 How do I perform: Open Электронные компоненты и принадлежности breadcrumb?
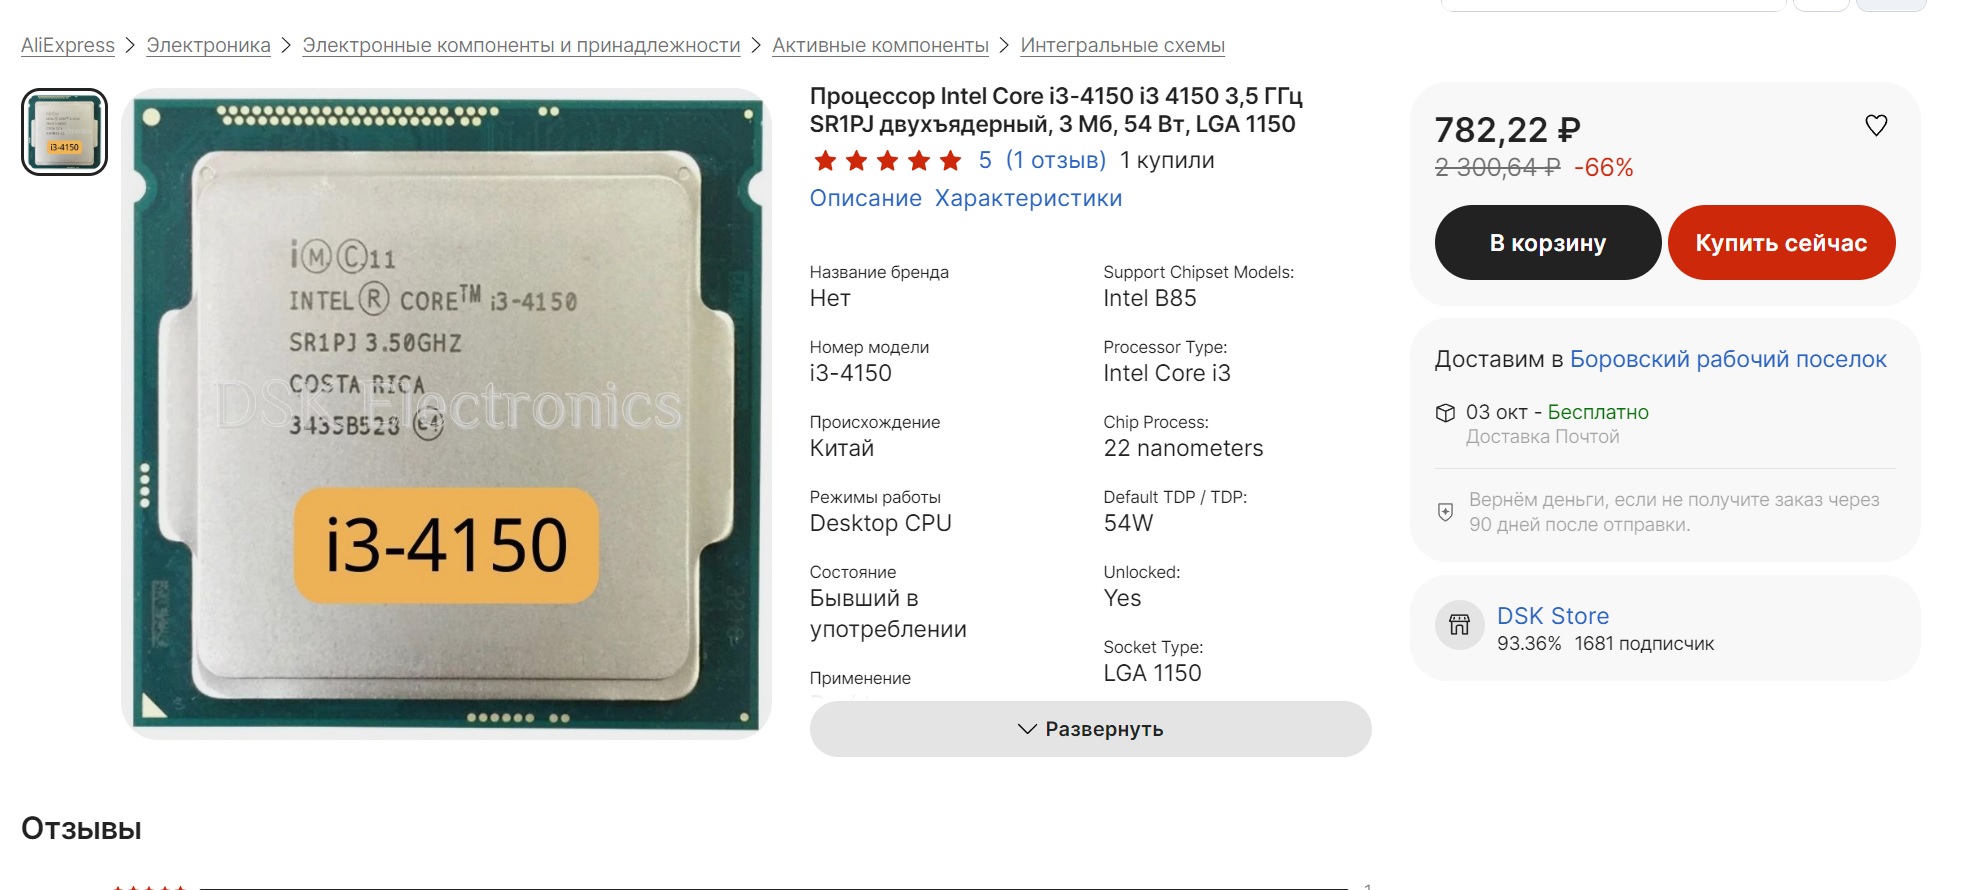521,45
